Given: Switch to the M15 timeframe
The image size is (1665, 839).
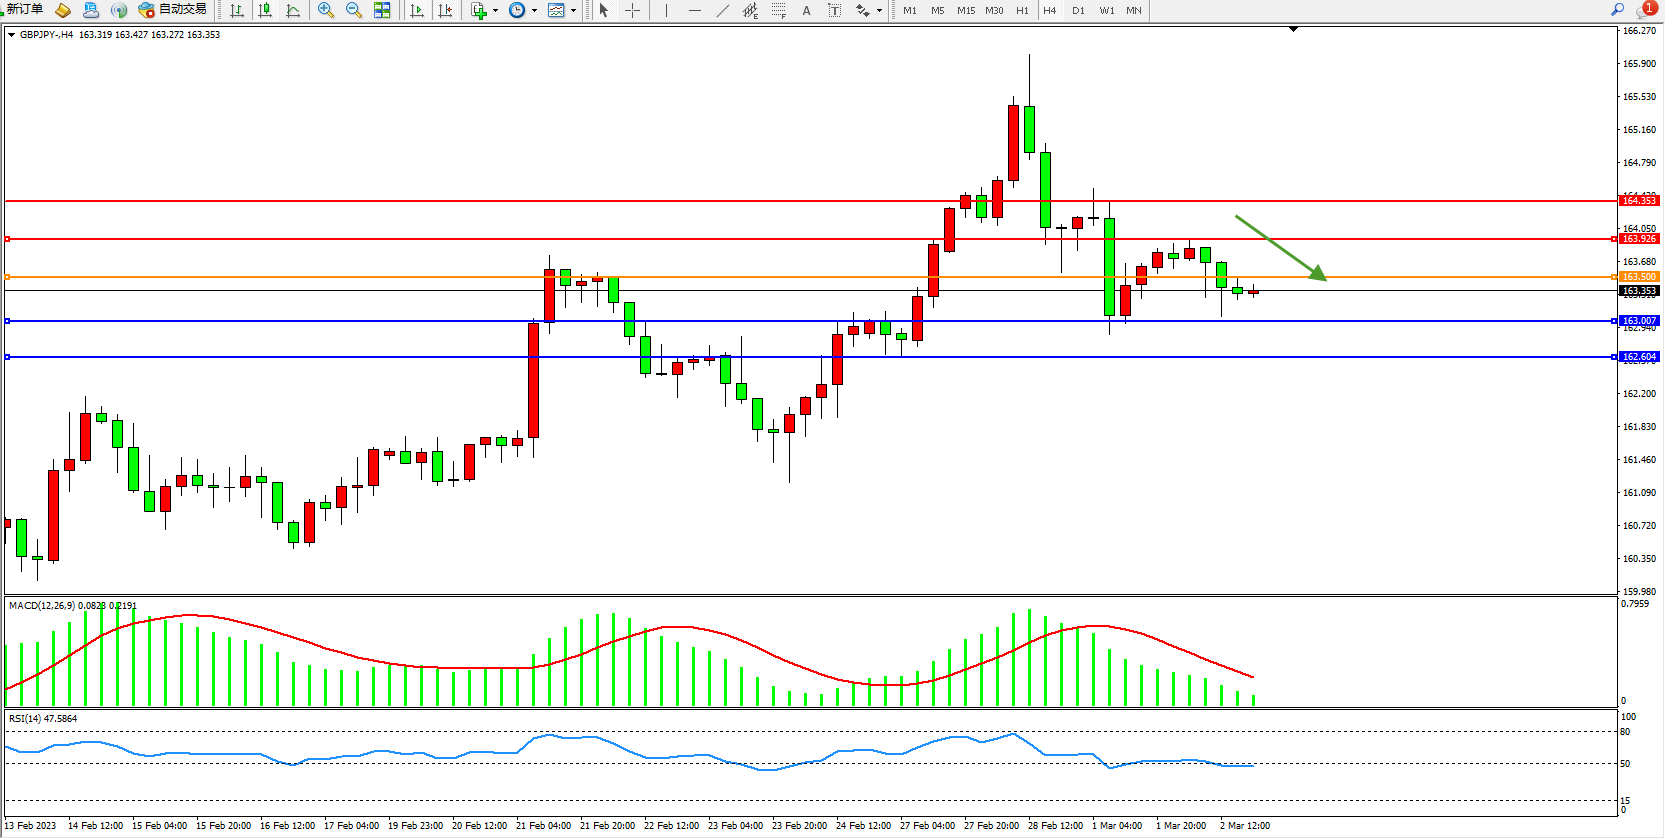Looking at the screenshot, I should [965, 10].
